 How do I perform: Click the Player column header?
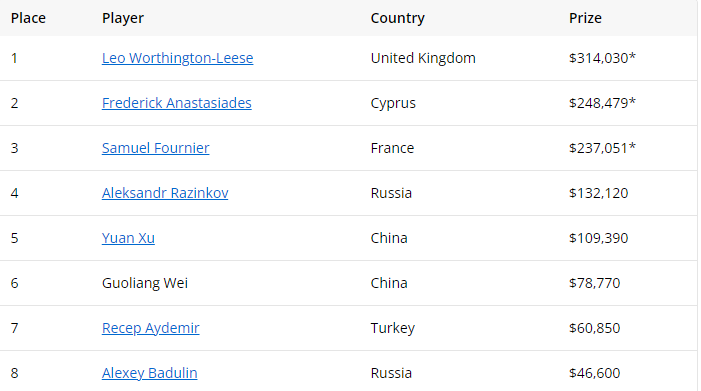(x=123, y=18)
